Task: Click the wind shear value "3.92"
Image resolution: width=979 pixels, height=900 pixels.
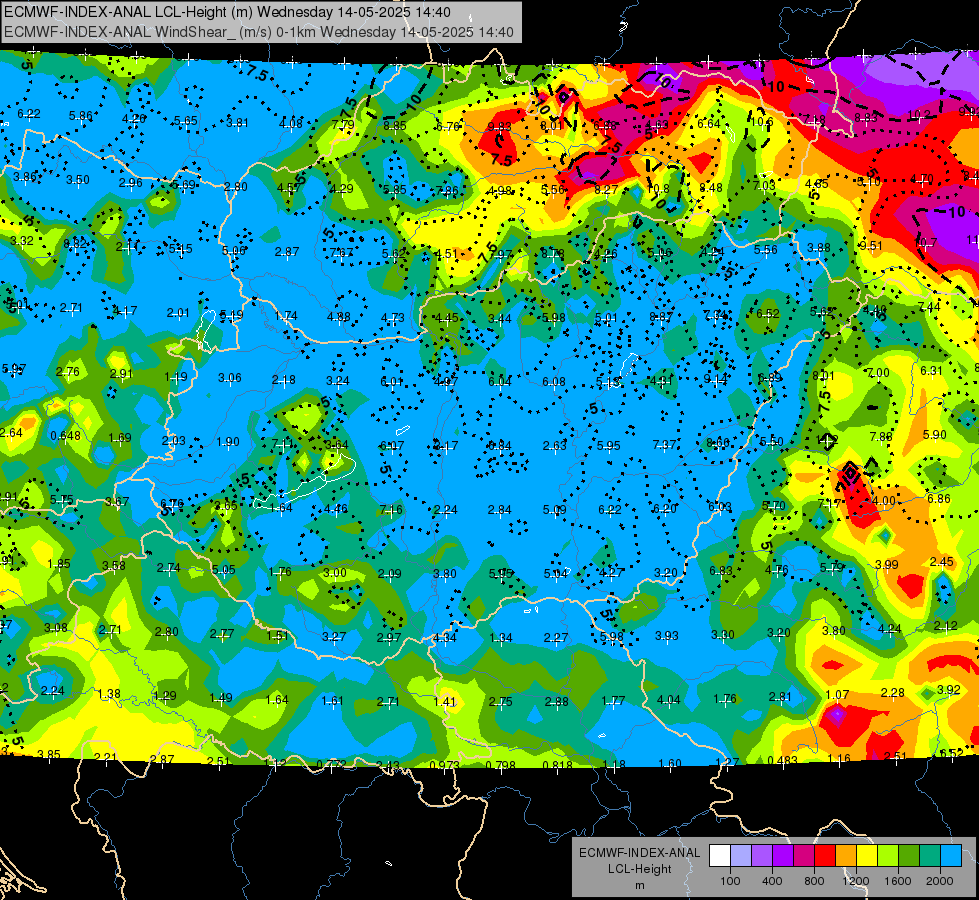Action: pos(948,690)
